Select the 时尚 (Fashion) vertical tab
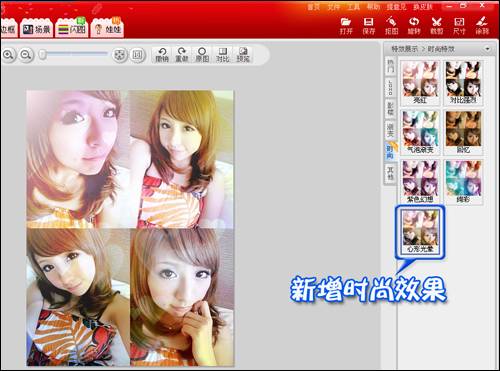The height and width of the screenshot is (371, 500). (x=390, y=151)
